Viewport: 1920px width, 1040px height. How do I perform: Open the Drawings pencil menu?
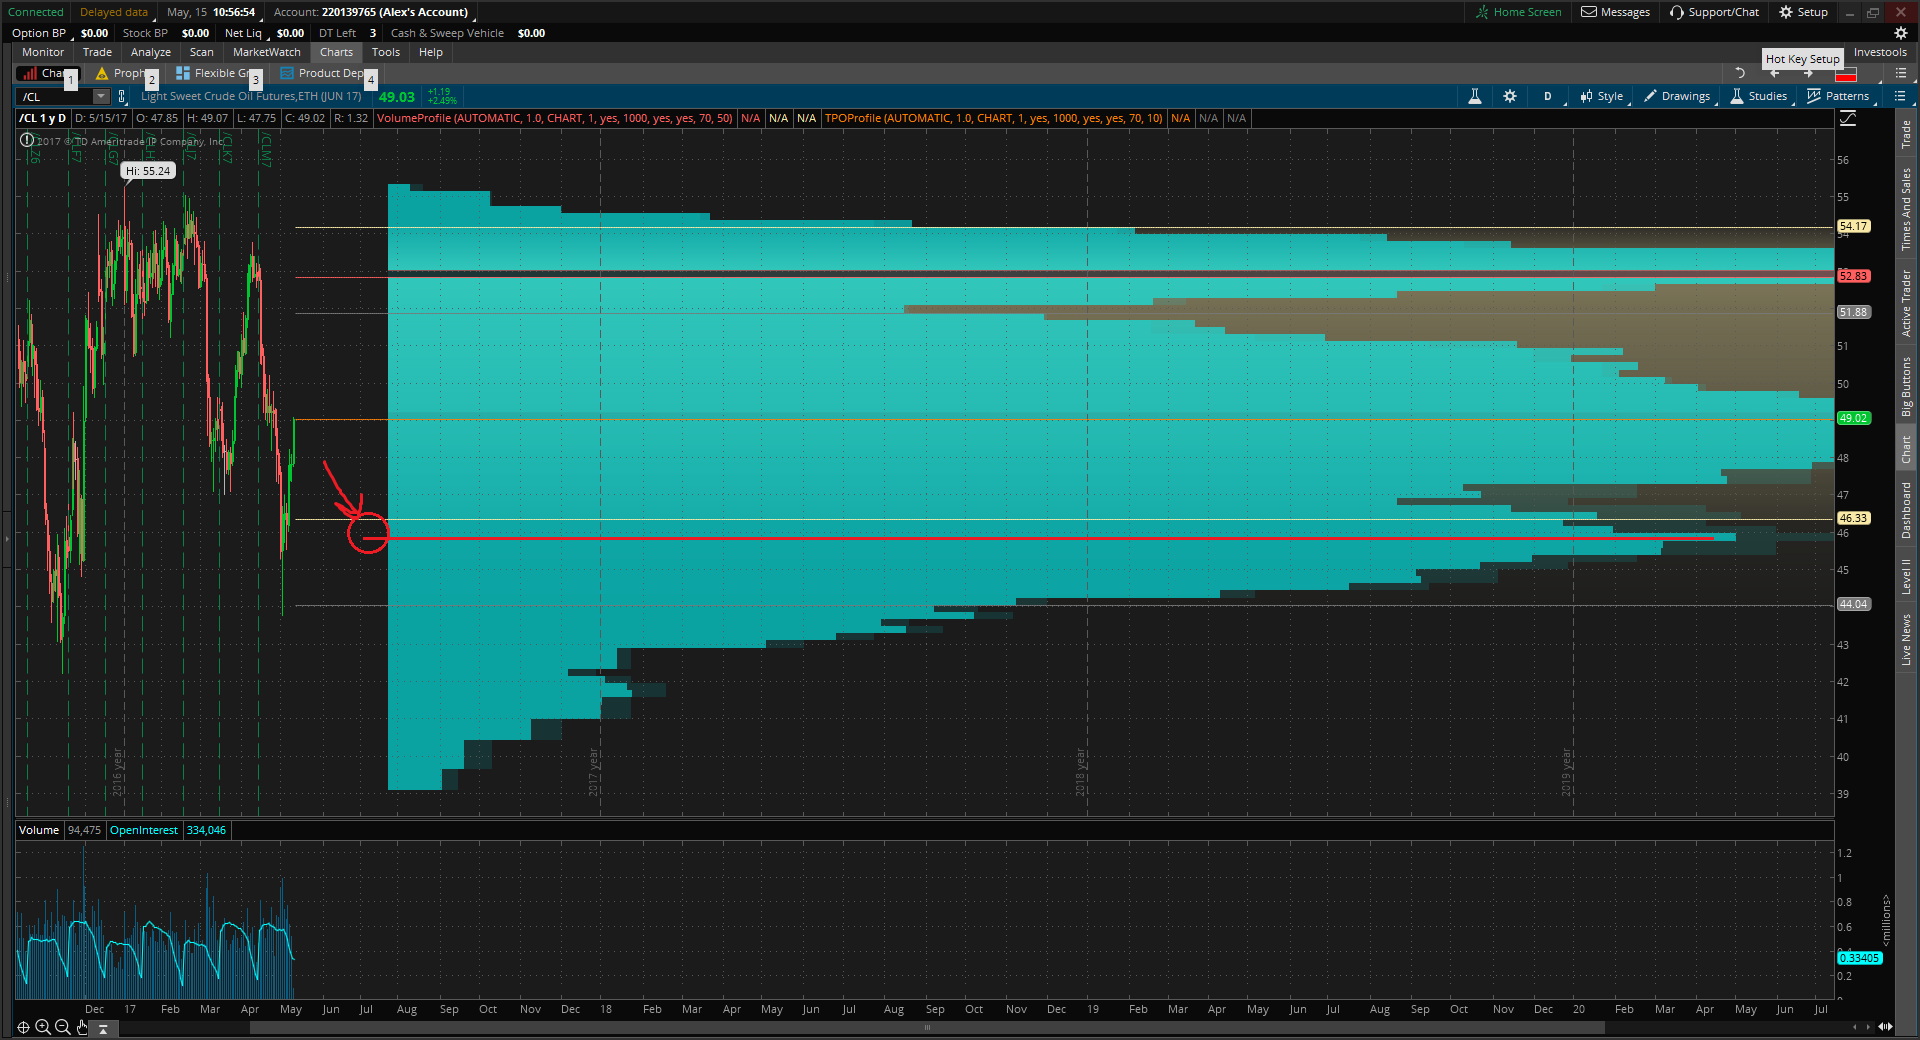pyautogui.click(x=1677, y=96)
